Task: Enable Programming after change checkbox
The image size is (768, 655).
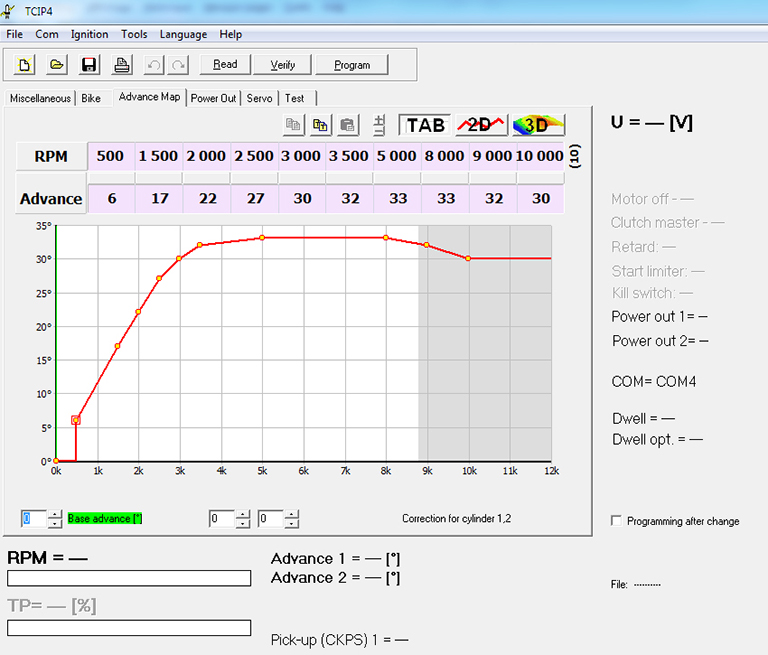Action: coord(616,520)
